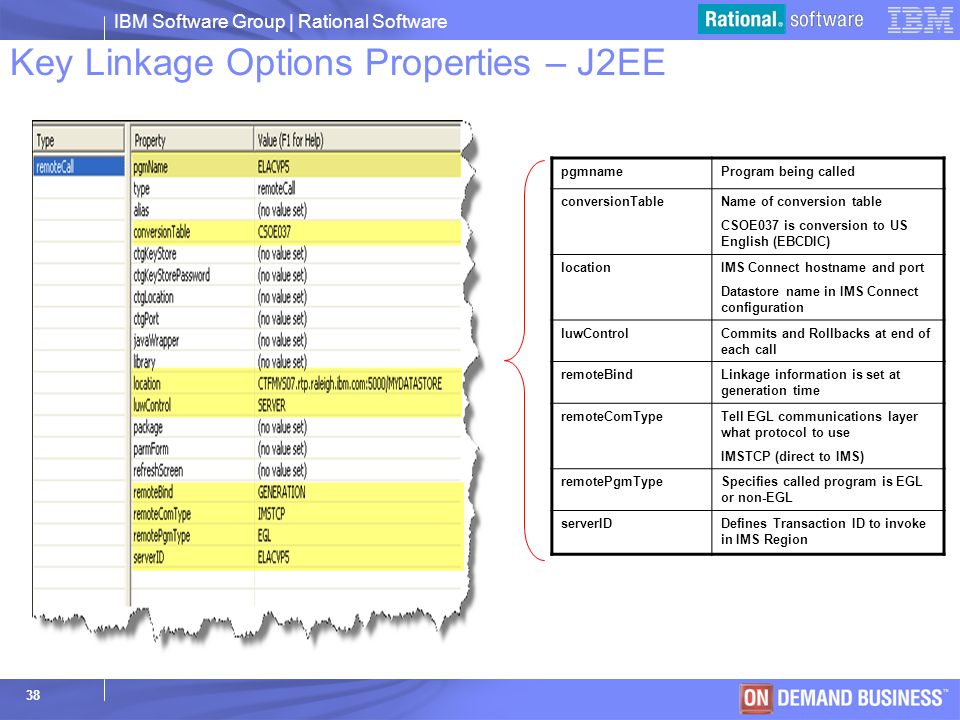Image resolution: width=960 pixels, height=720 pixels.
Task: Click the Type column header
Action: pos(78,140)
